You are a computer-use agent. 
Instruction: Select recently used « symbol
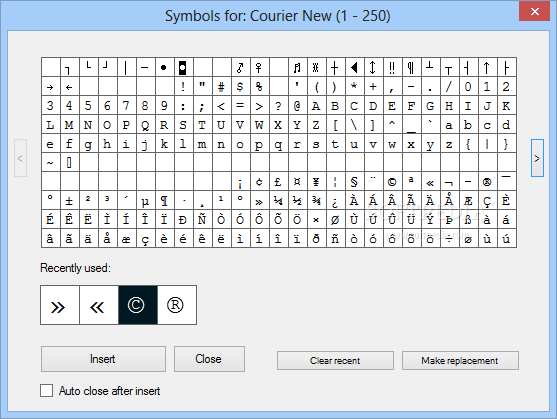point(99,305)
